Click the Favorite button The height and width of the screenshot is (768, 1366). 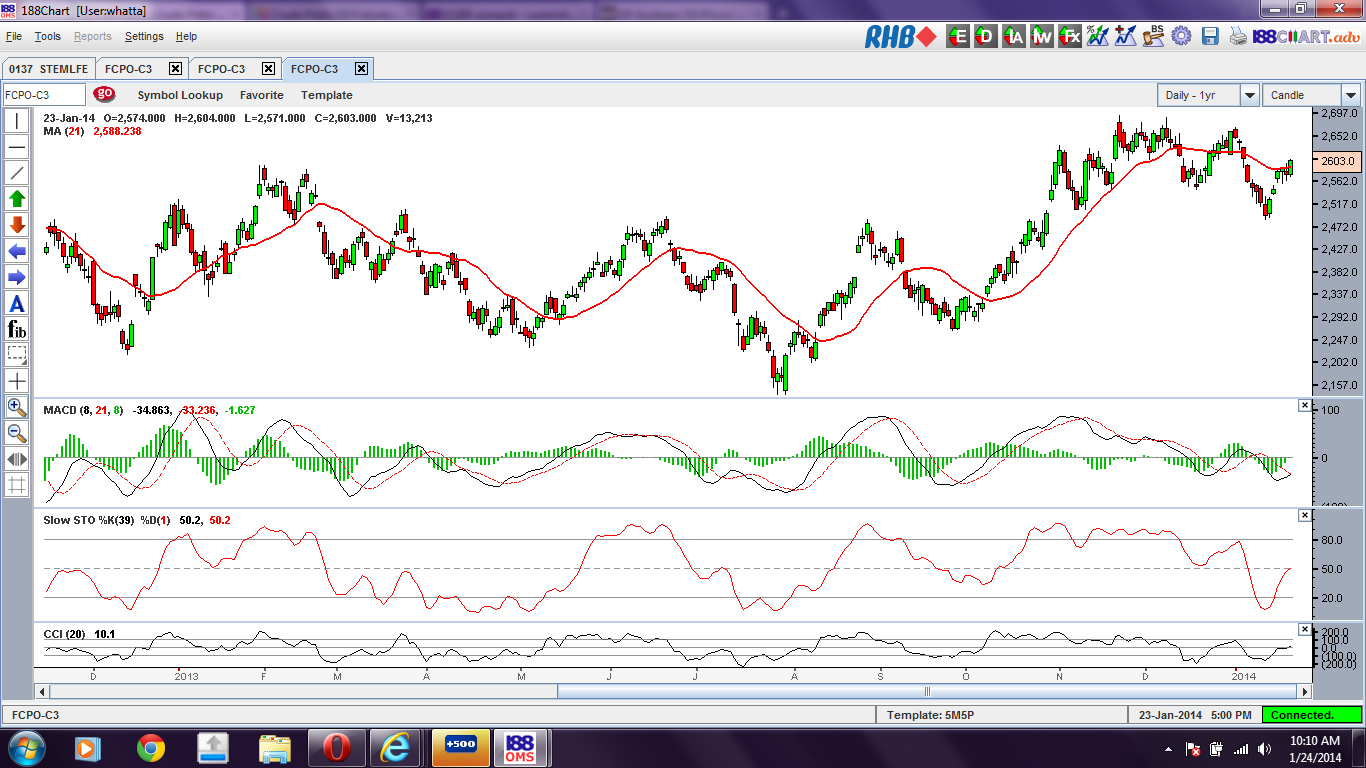[x=261, y=95]
